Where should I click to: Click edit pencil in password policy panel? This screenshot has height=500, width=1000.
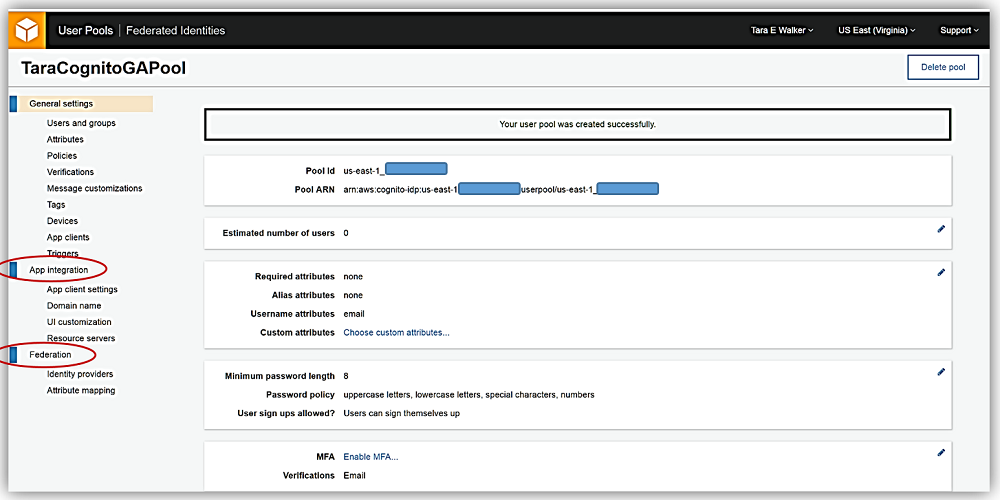[x=940, y=372]
